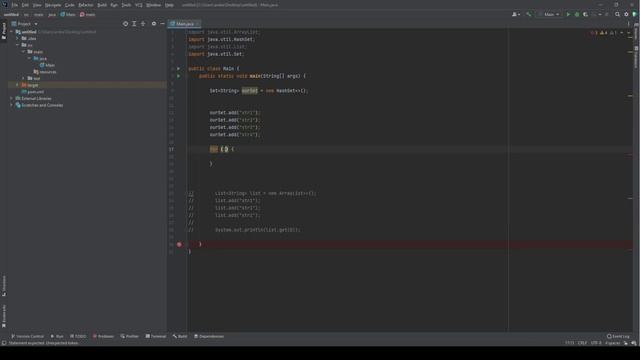Click run gutter arrow beside main method

coord(178,76)
